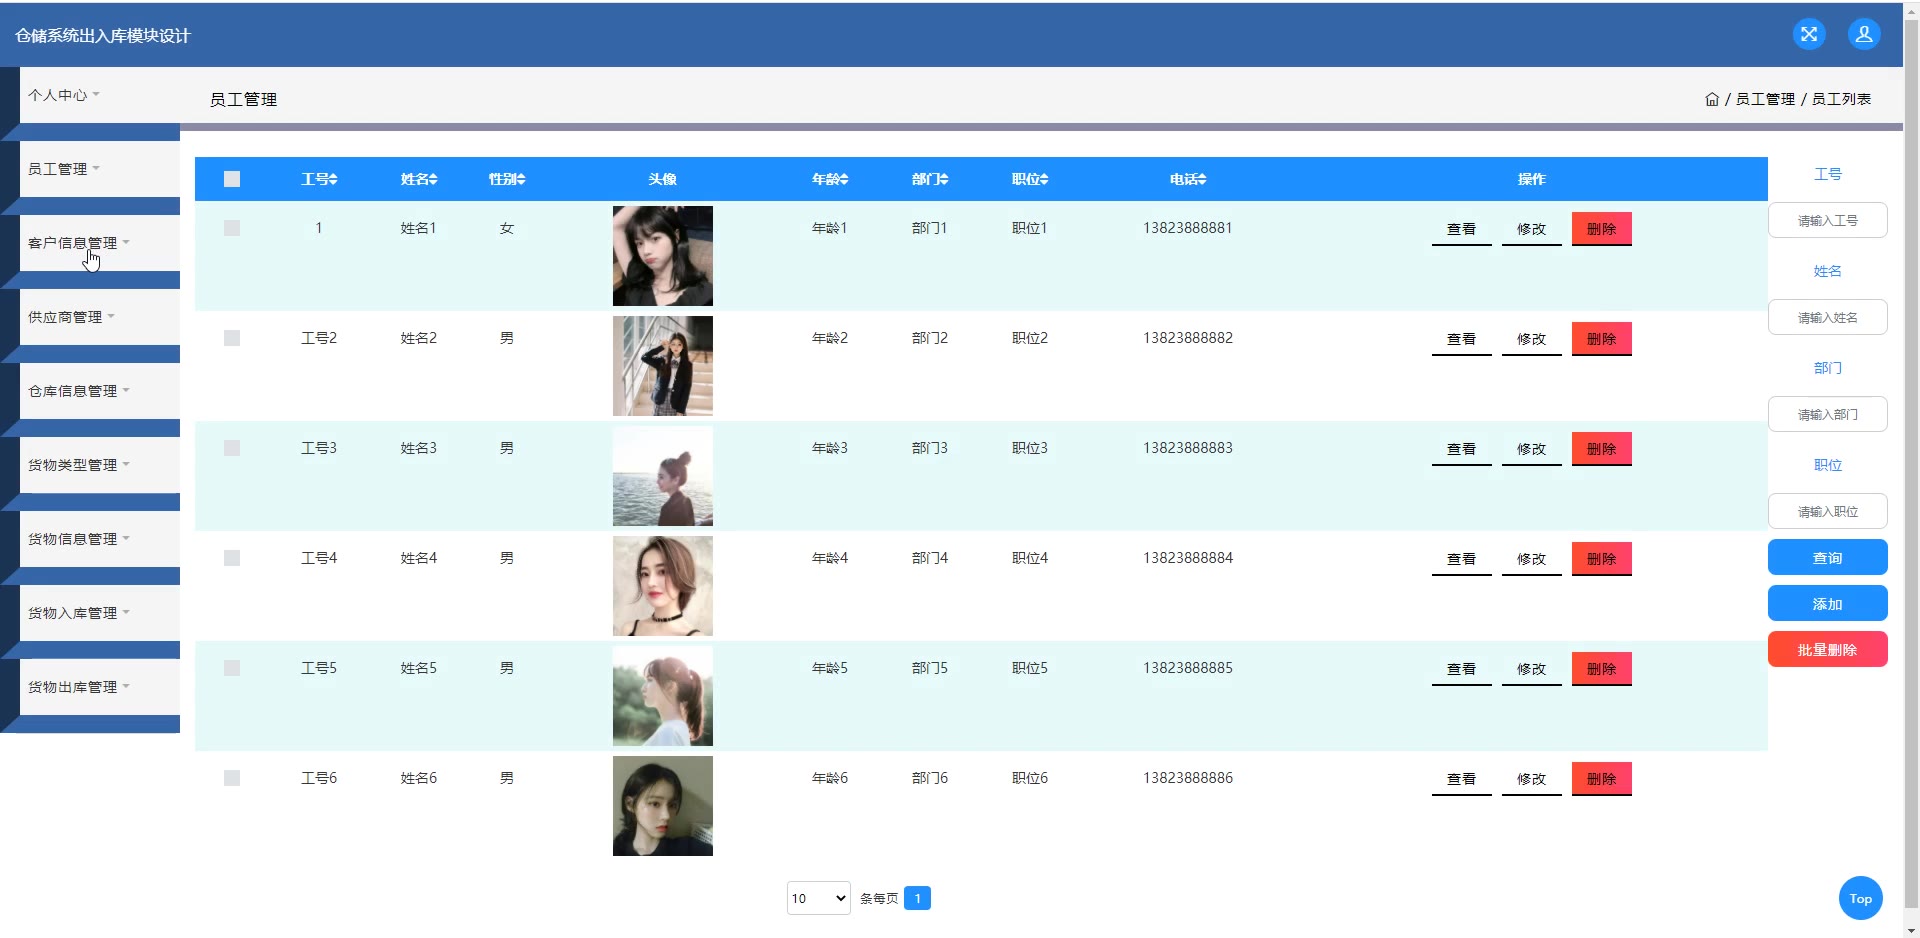Open the user profile icon
The height and width of the screenshot is (938, 1920).
tap(1863, 34)
